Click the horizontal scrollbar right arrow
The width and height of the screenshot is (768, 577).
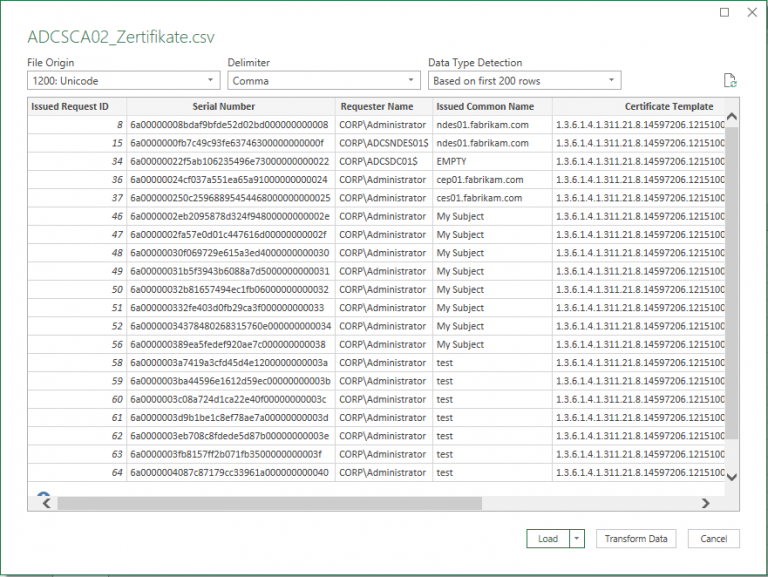coord(706,503)
